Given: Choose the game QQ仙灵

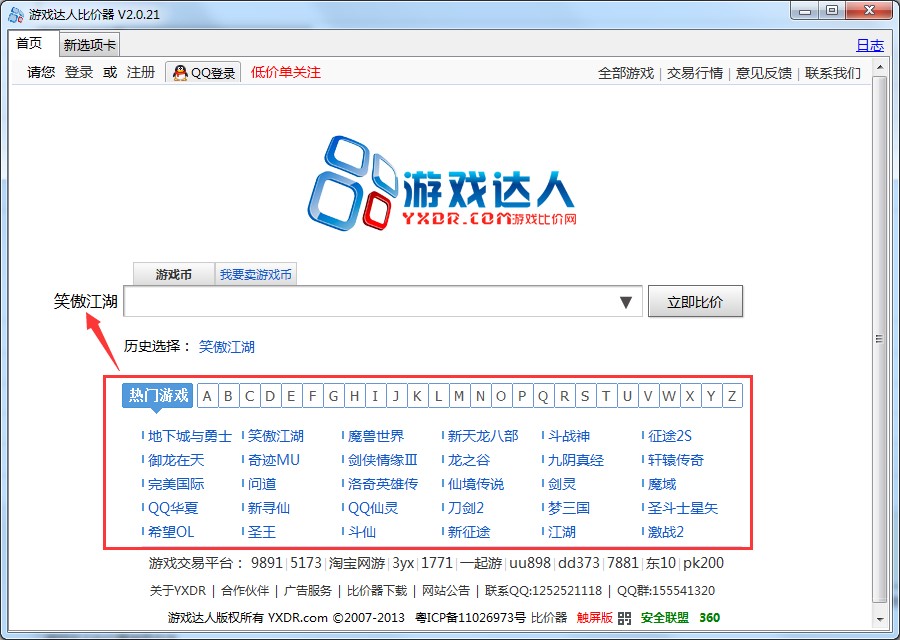Looking at the screenshot, I should tap(373, 509).
